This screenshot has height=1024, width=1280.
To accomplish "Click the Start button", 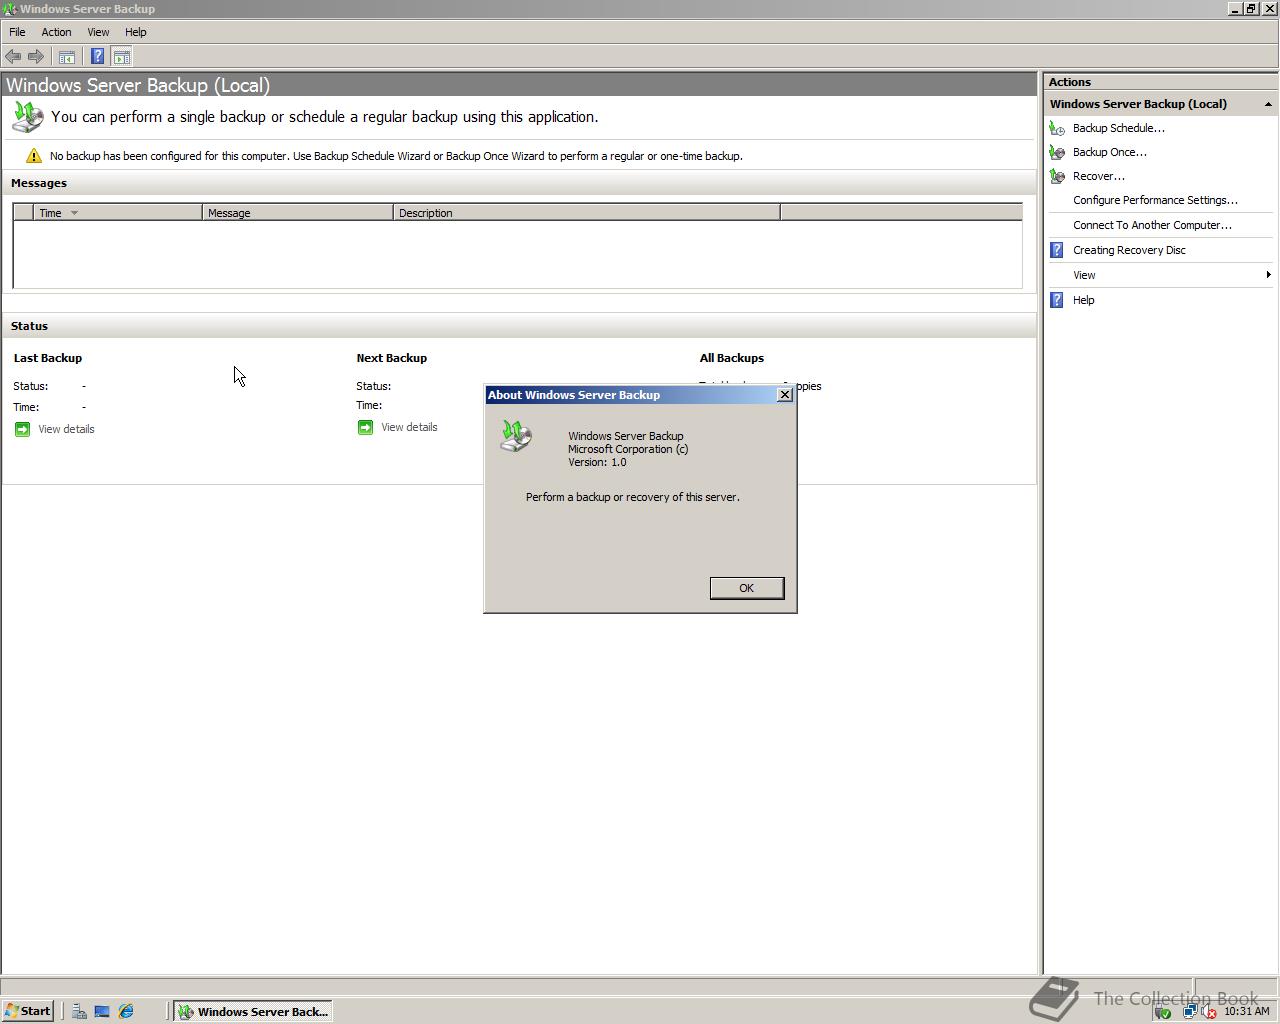I will (x=28, y=1011).
